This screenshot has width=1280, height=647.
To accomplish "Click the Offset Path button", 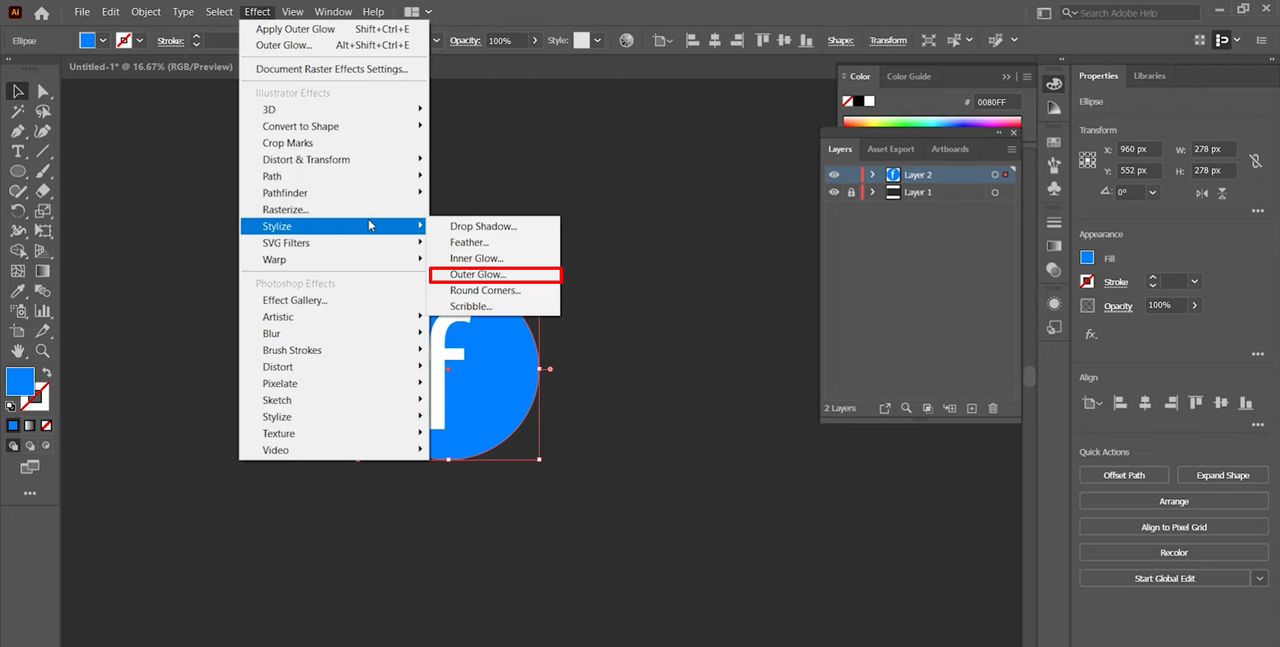I will [x=1124, y=475].
